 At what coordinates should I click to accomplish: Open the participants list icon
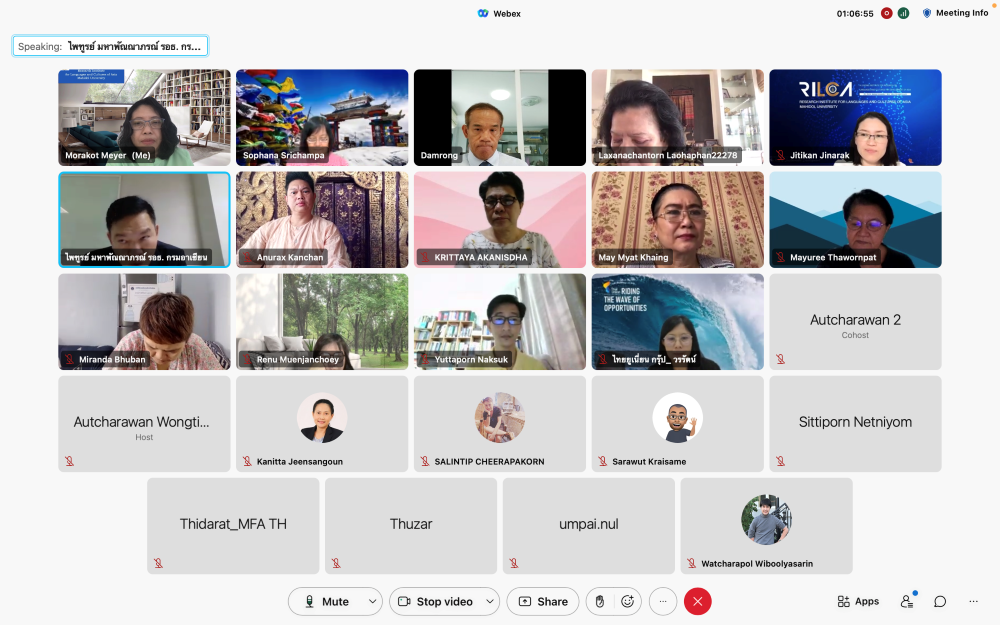(906, 601)
